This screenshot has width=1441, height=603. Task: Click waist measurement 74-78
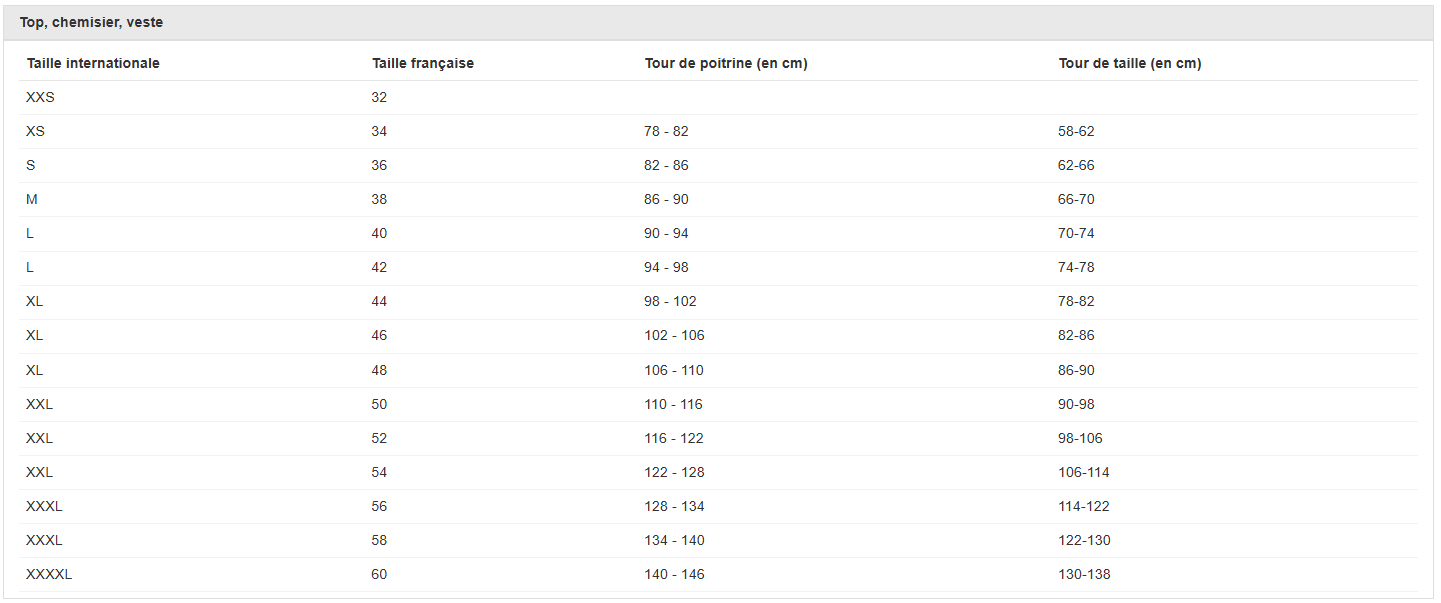[1076, 267]
